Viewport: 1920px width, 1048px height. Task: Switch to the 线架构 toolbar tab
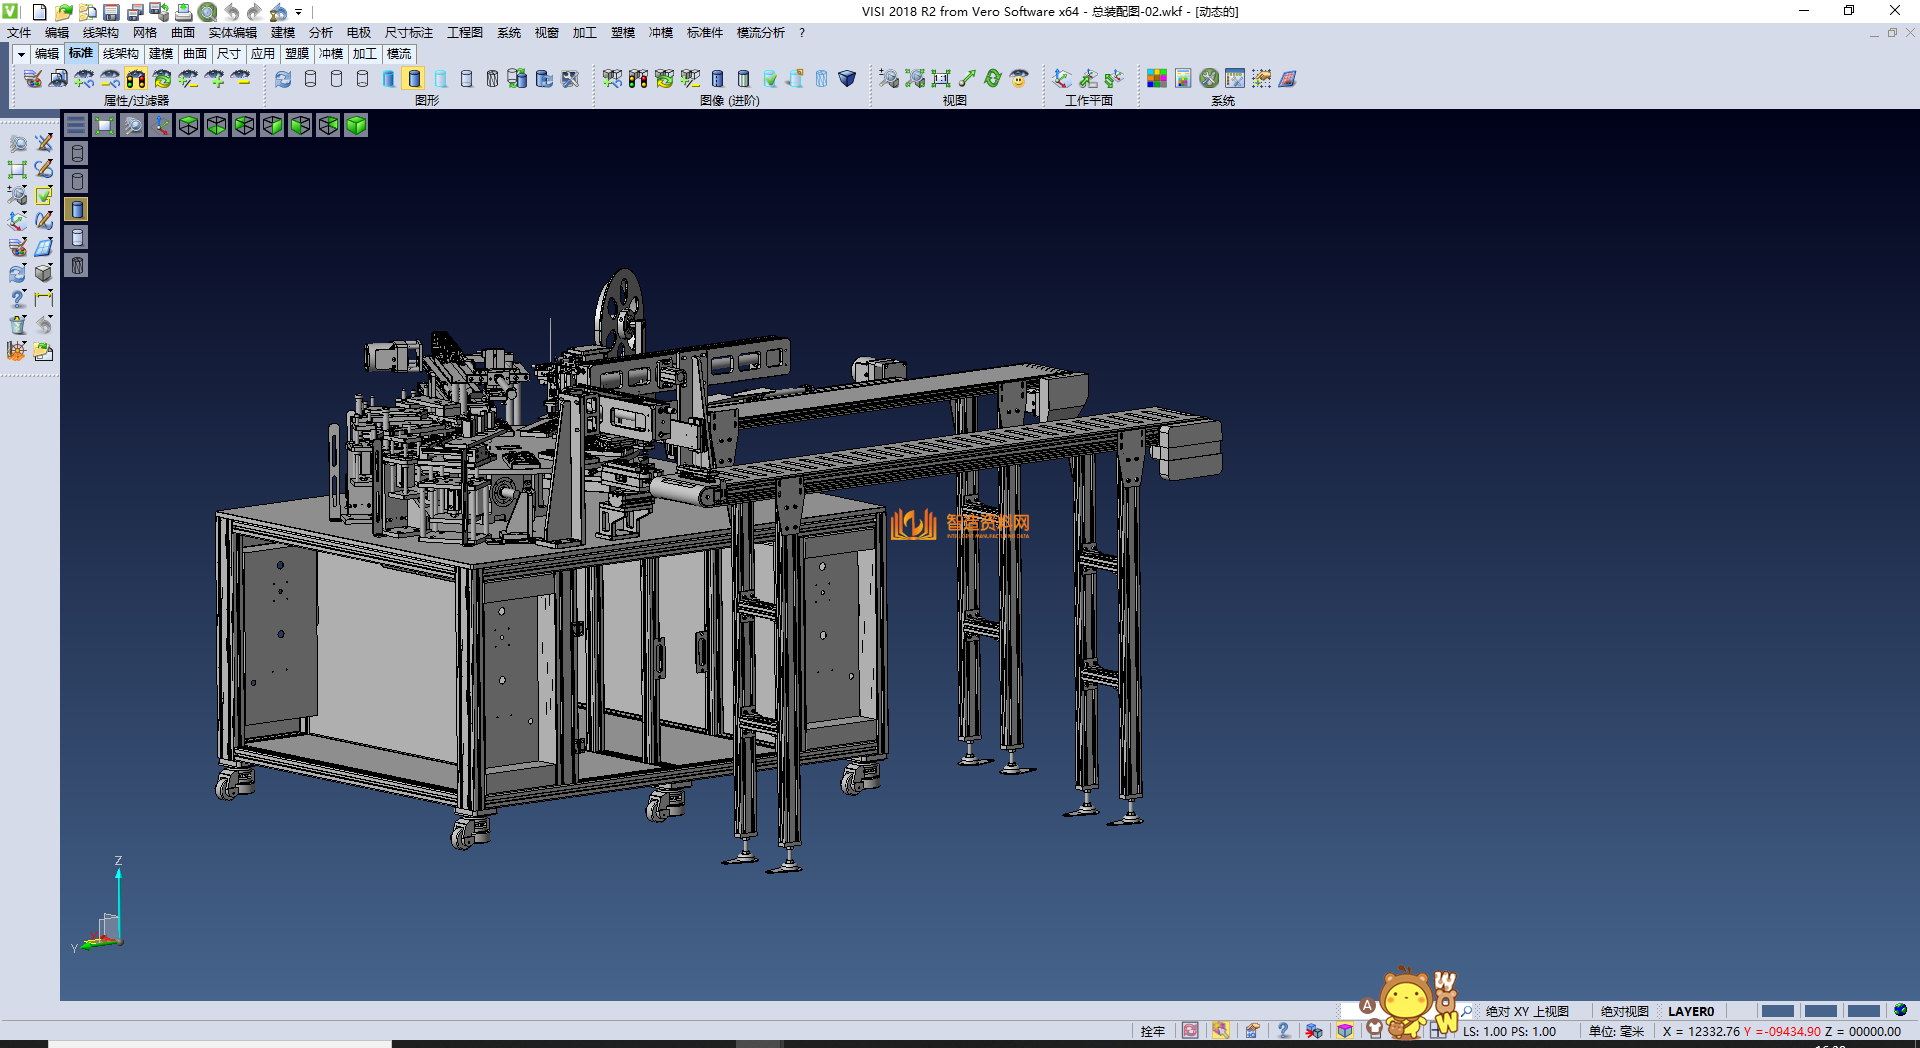[x=120, y=54]
